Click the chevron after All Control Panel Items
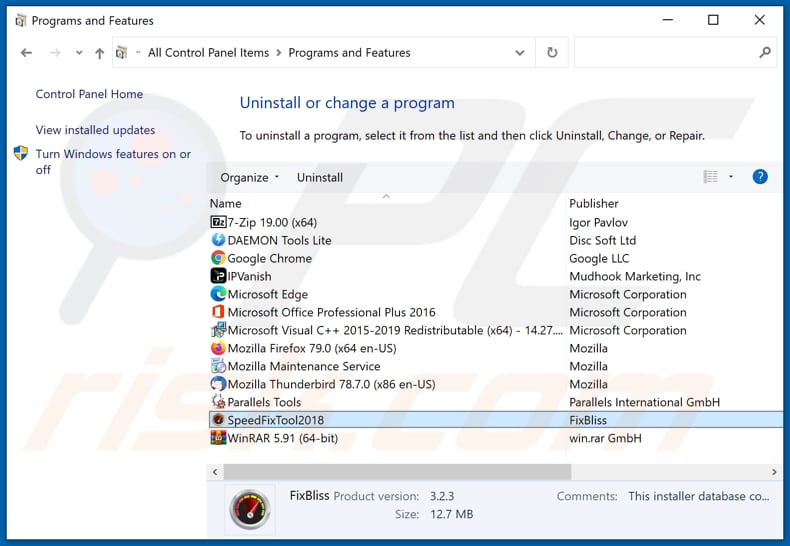790x546 pixels. coord(279,53)
